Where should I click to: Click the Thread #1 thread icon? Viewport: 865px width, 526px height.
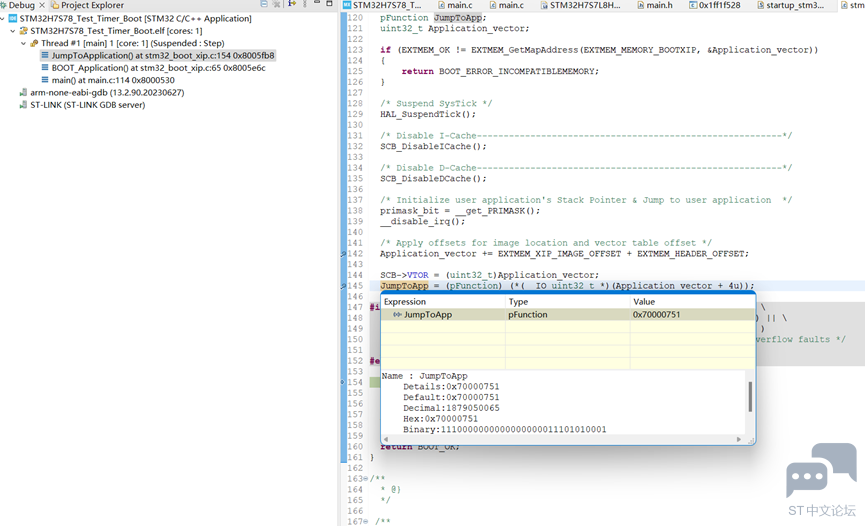click(x=34, y=43)
